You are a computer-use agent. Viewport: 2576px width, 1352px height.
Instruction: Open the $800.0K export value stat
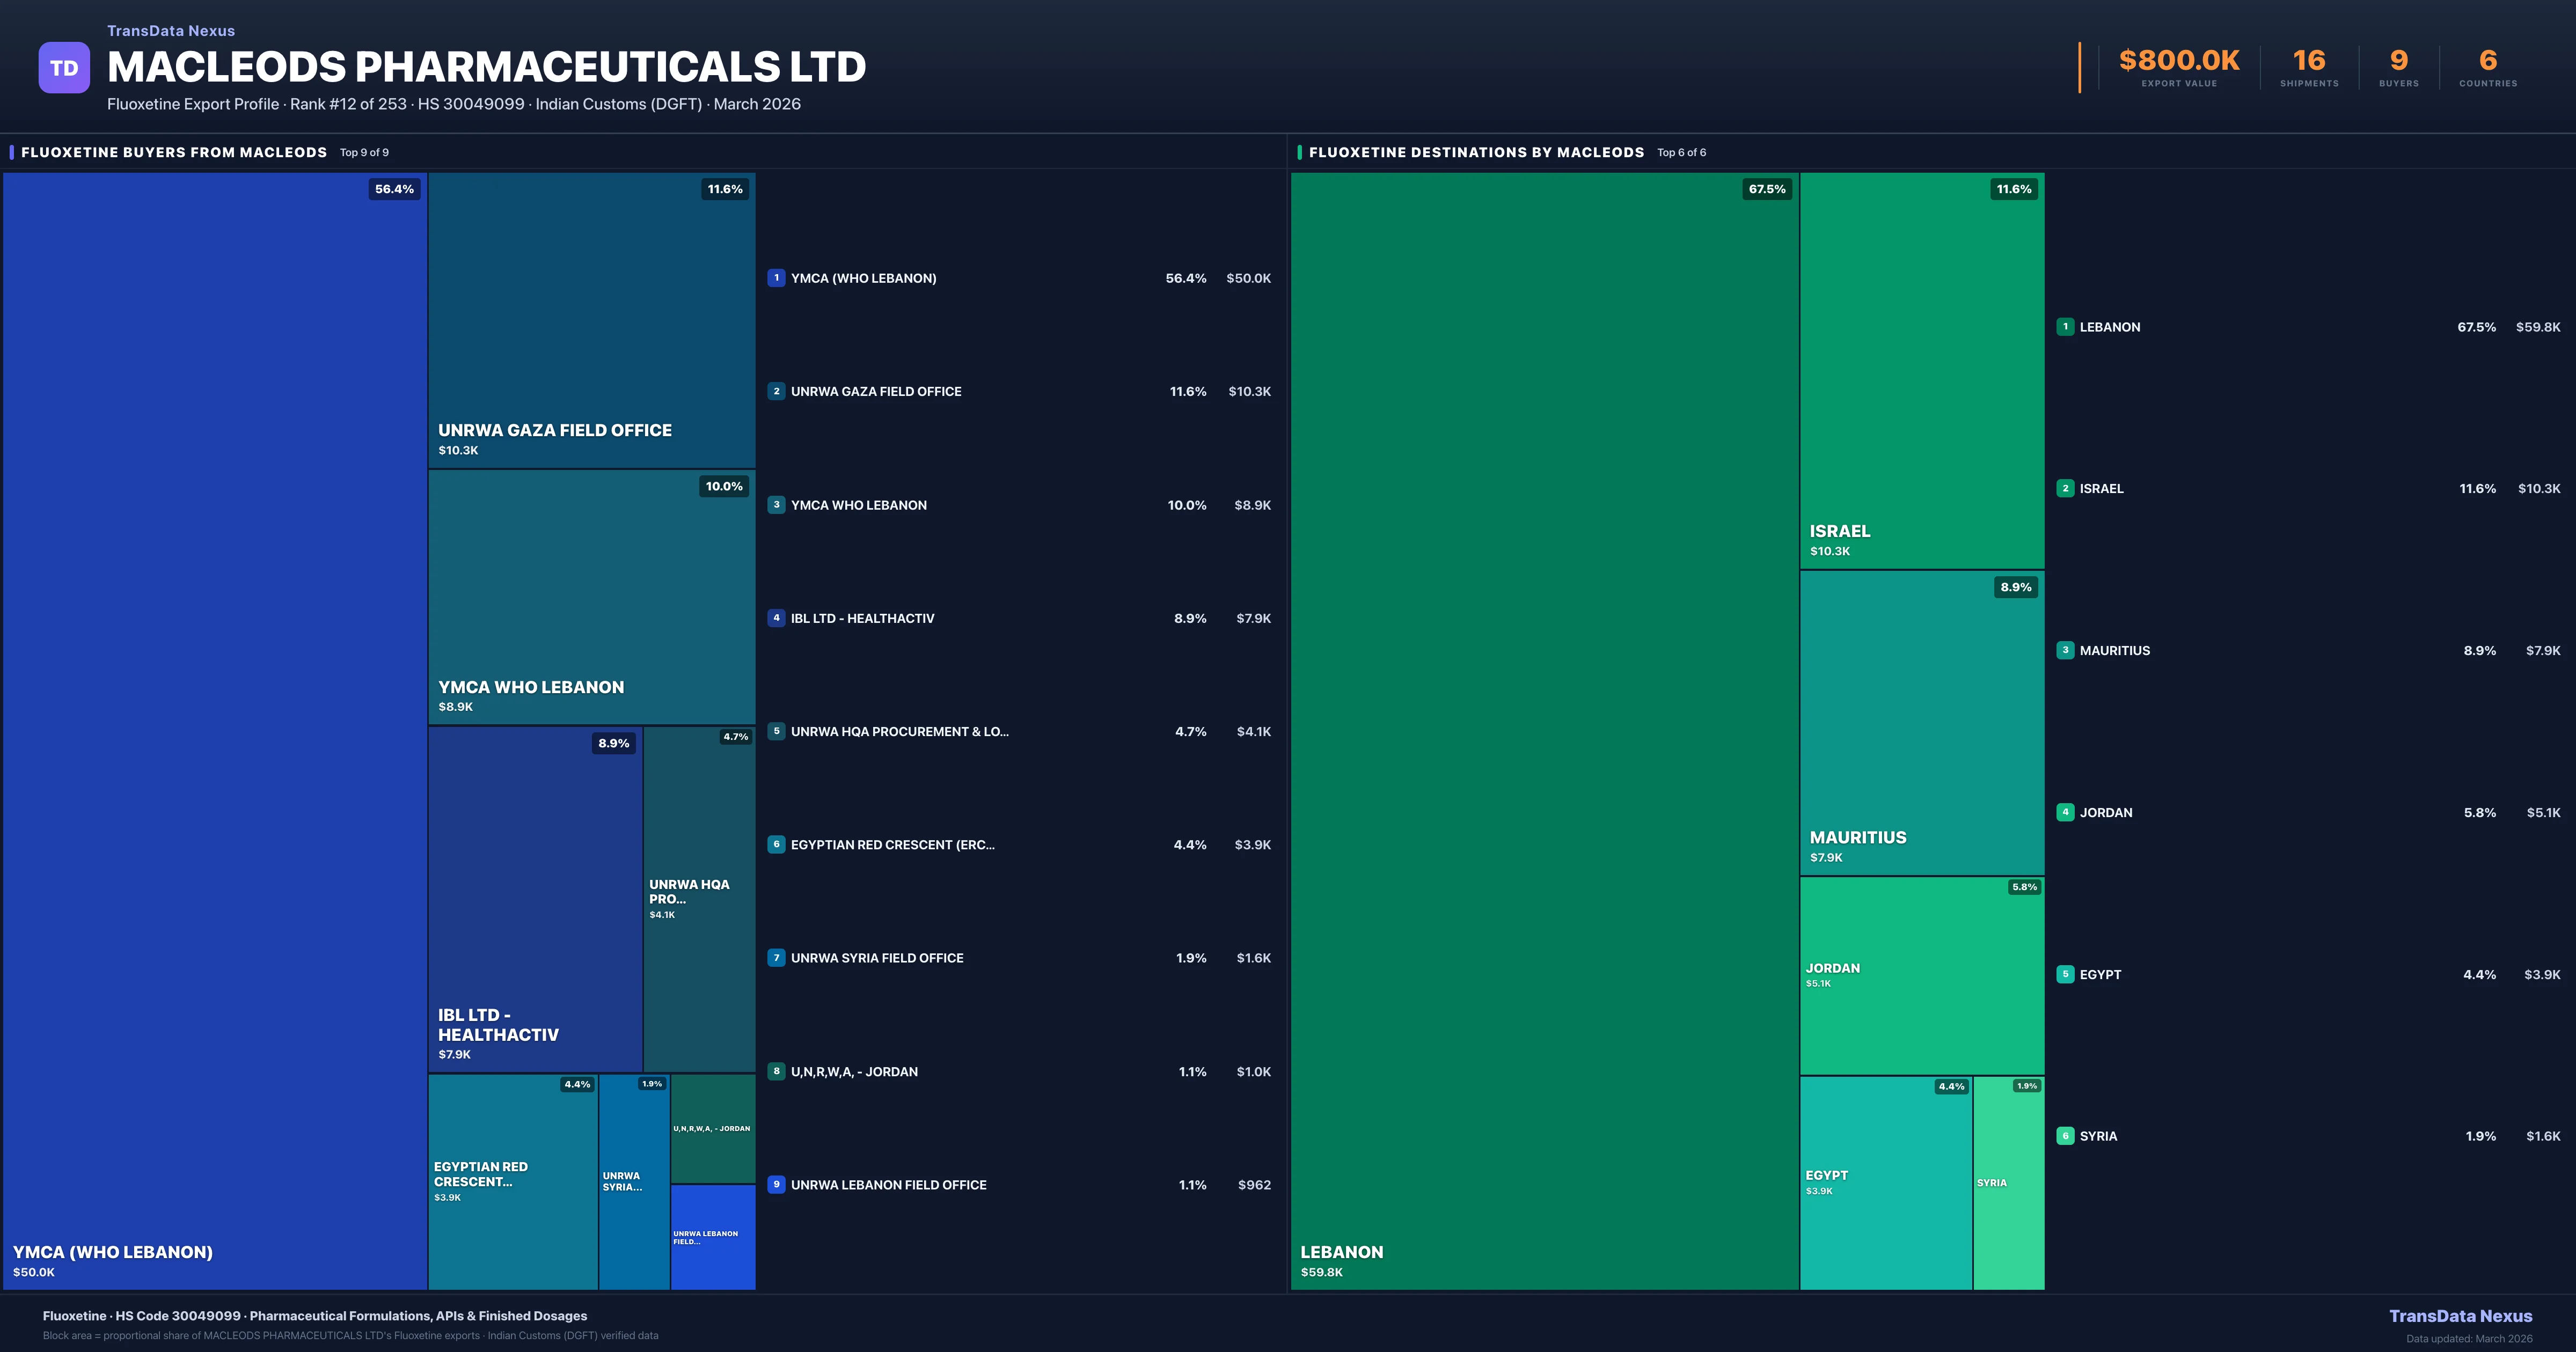(x=2177, y=60)
